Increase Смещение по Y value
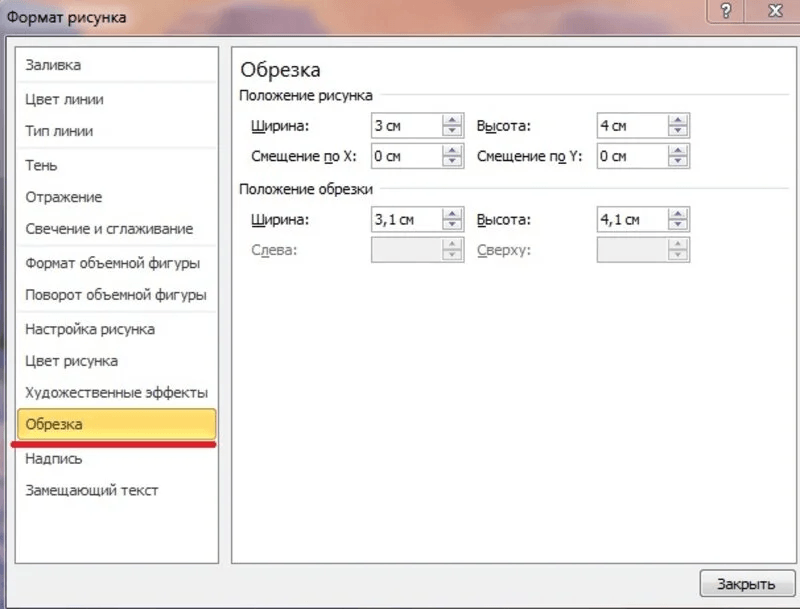Image resolution: width=800 pixels, height=609 pixels. point(679,150)
